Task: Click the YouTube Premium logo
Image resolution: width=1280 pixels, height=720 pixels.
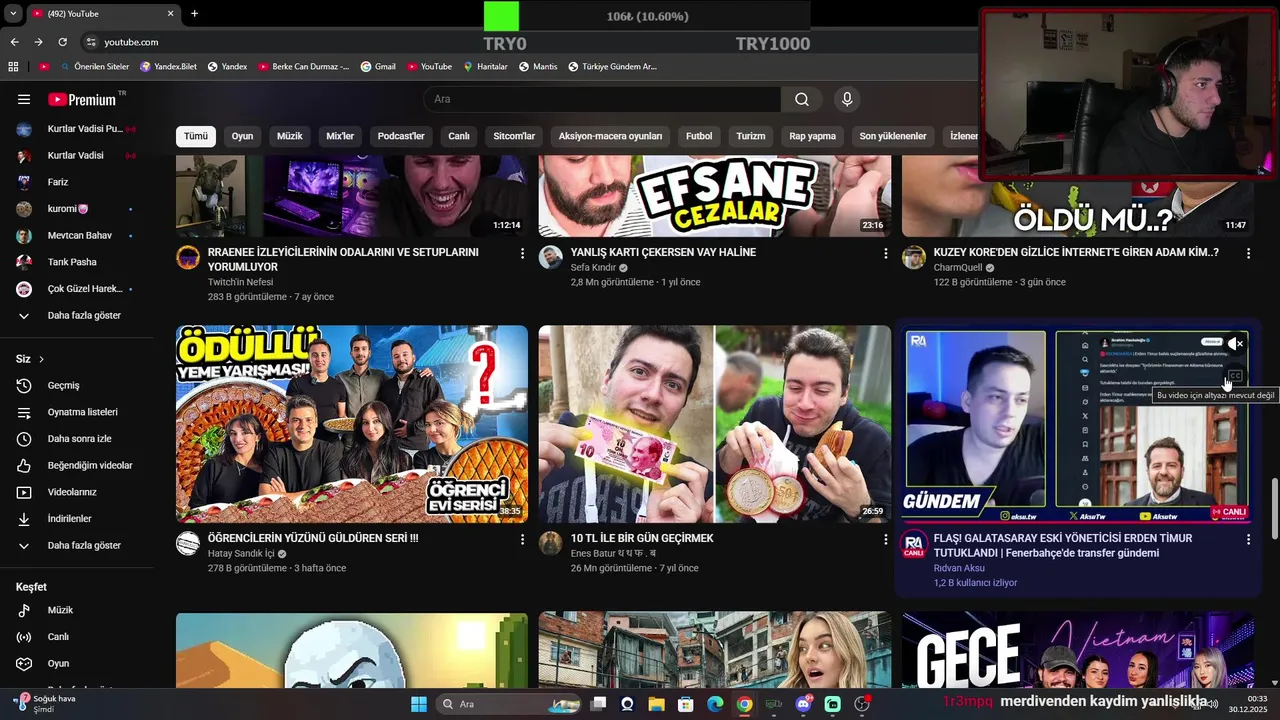Action: click(x=84, y=99)
